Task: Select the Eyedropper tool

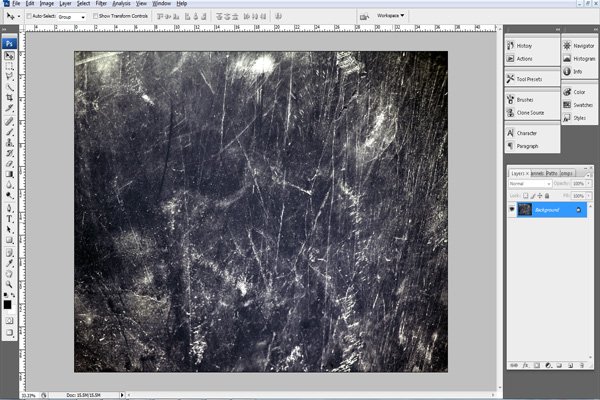Action: (9, 263)
